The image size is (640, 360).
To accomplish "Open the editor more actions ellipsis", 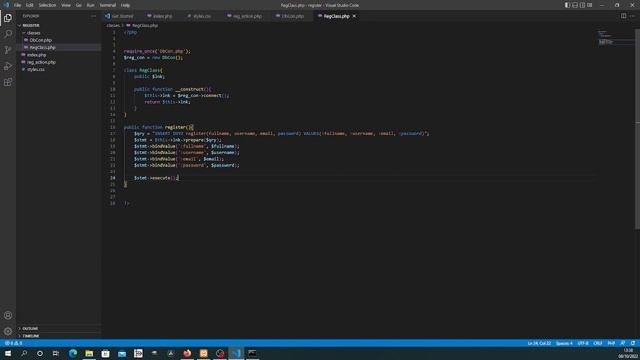I will coord(632,16).
